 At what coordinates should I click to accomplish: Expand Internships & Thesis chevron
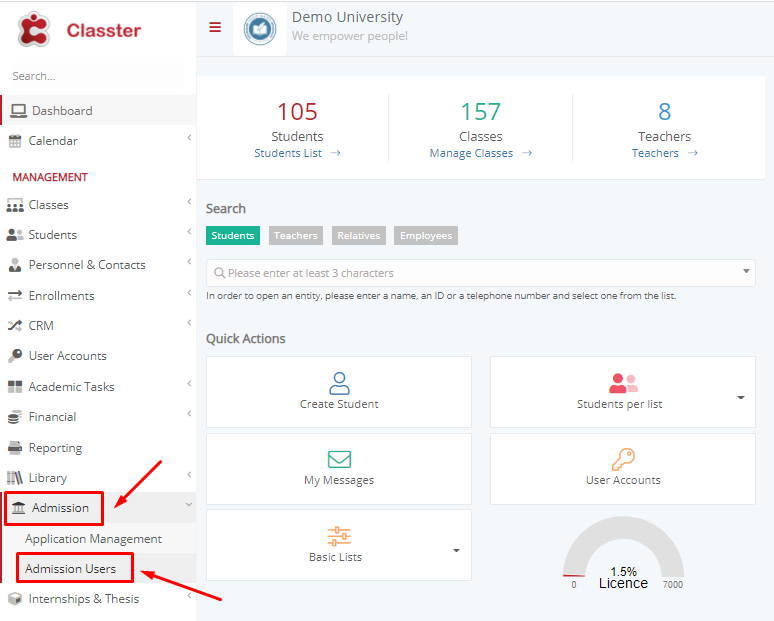[x=189, y=596]
